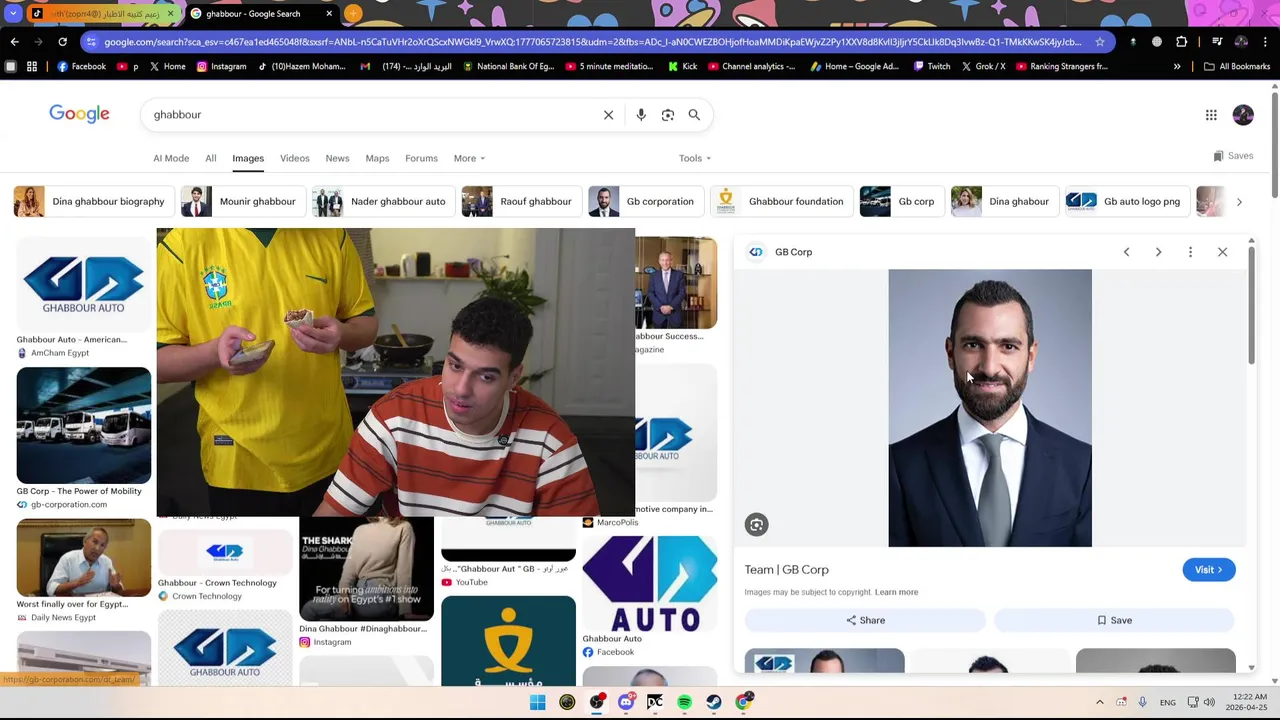The height and width of the screenshot is (720, 1280).
Task: Switch to AI Mode tab
Action: point(171,158)
